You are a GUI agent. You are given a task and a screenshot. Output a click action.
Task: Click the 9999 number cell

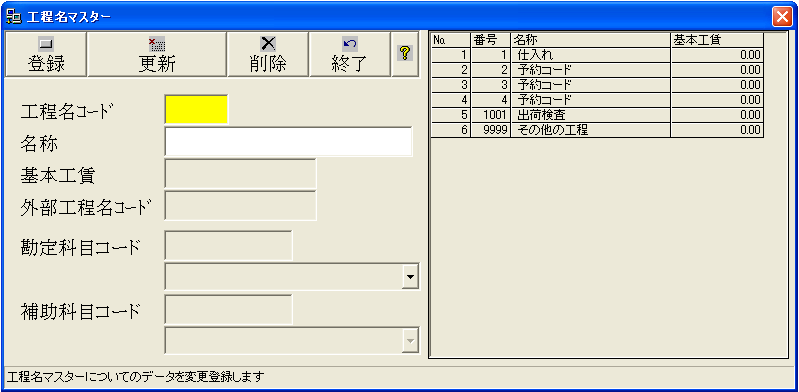pyautogui.click(x=491, y=130)
